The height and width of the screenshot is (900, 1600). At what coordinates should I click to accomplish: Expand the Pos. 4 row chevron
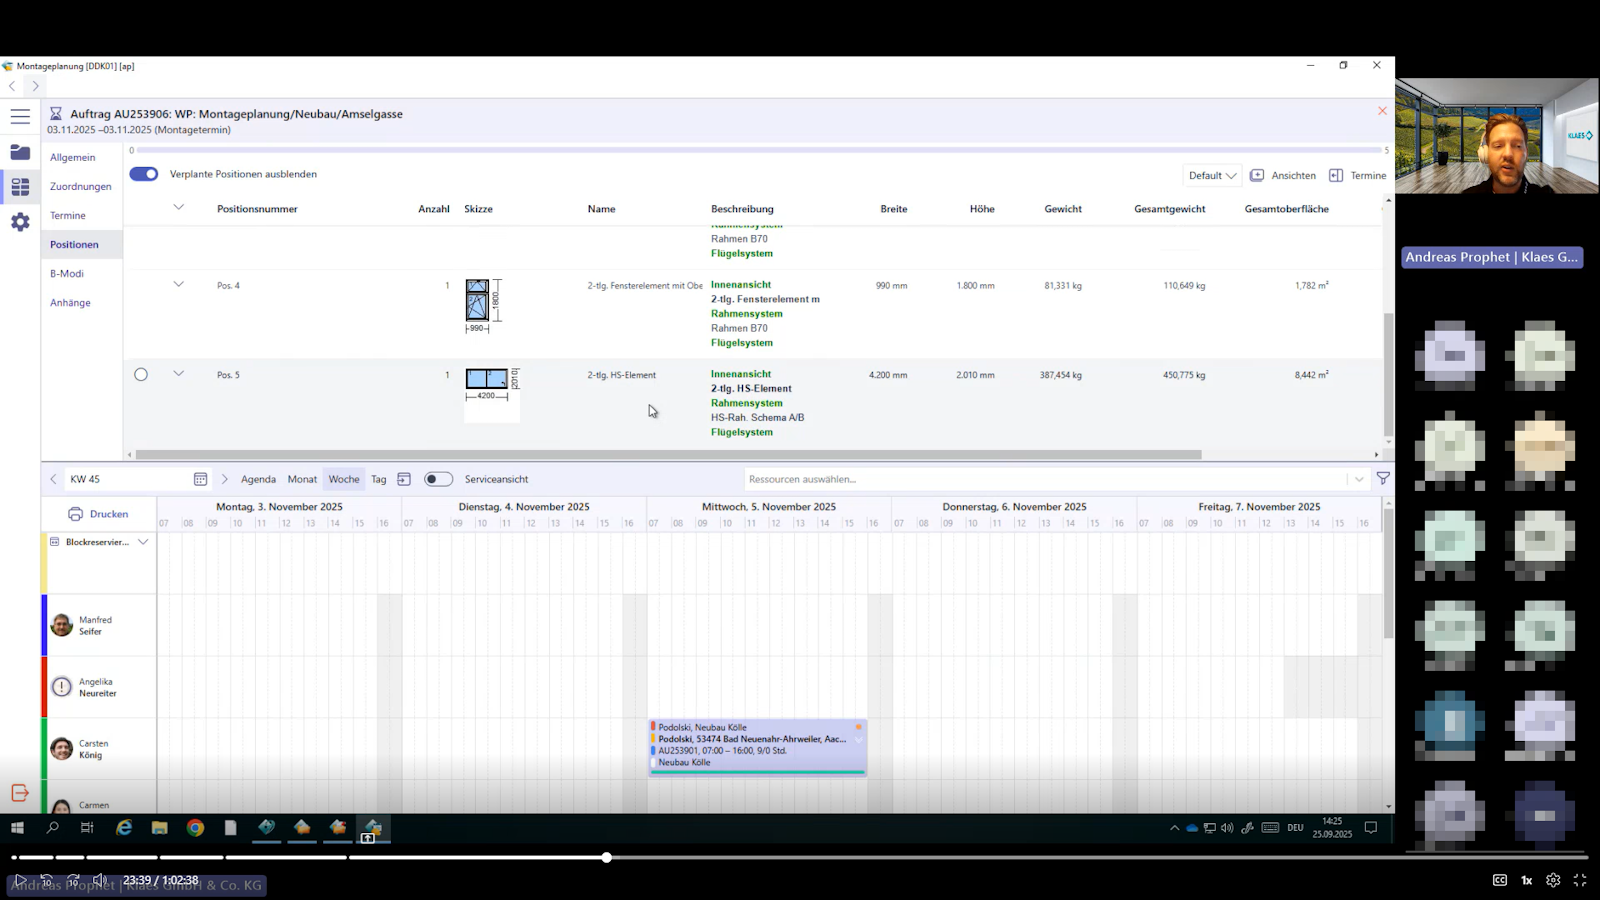[x=179, y=285]
